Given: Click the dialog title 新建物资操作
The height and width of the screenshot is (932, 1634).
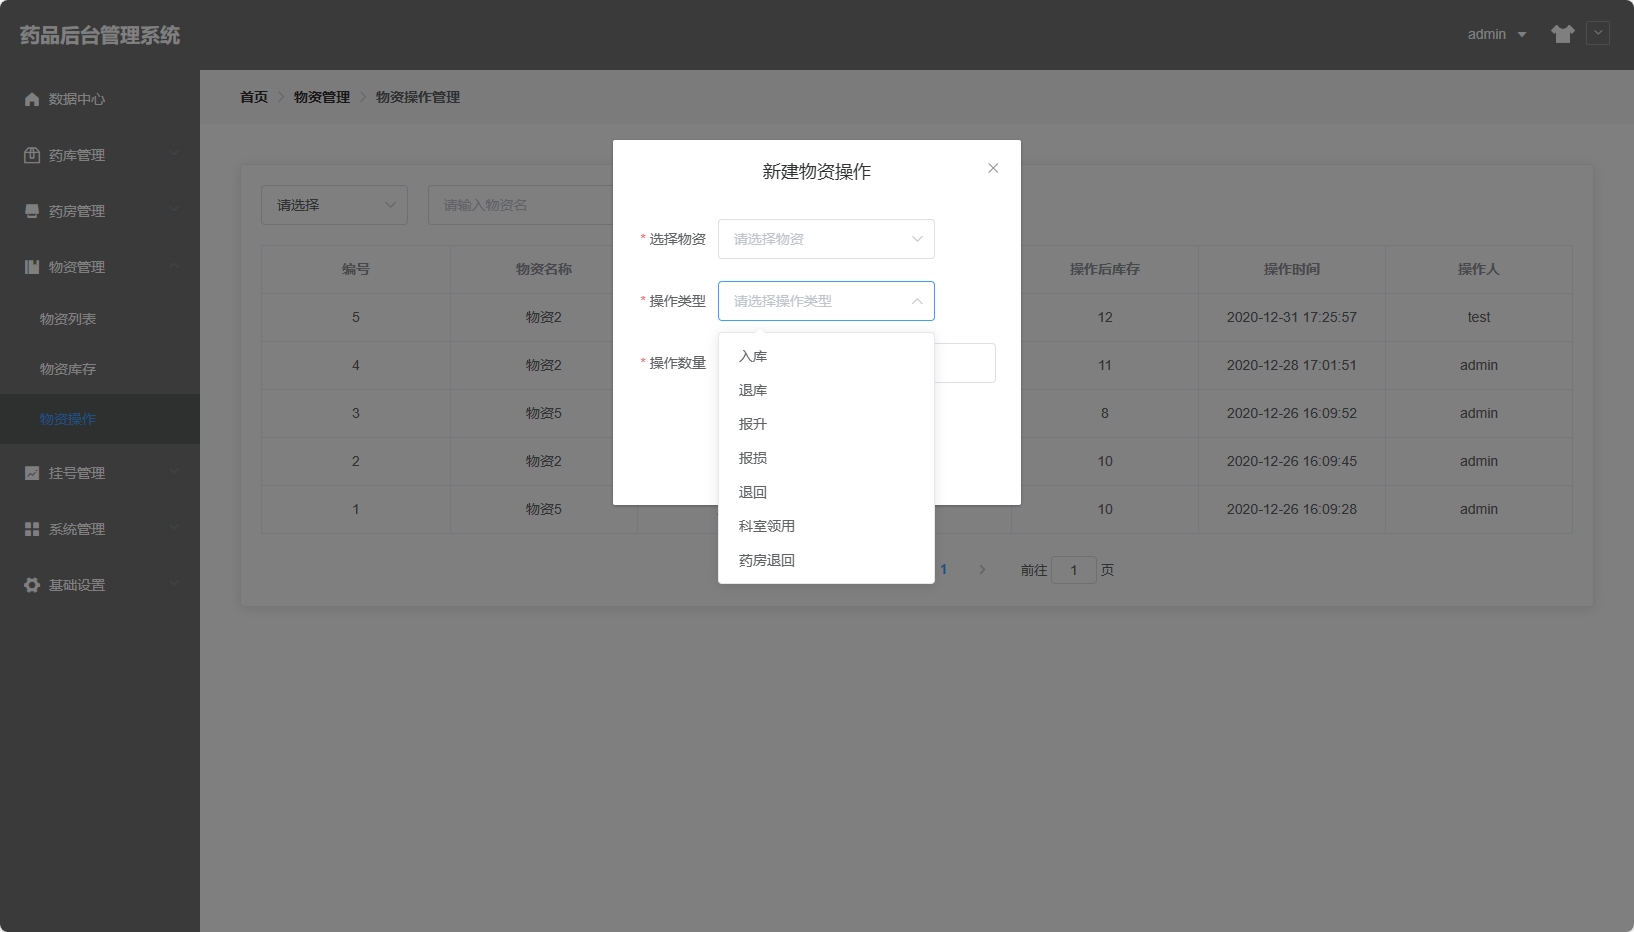Looking at the screenshot, I should (817, 172).
